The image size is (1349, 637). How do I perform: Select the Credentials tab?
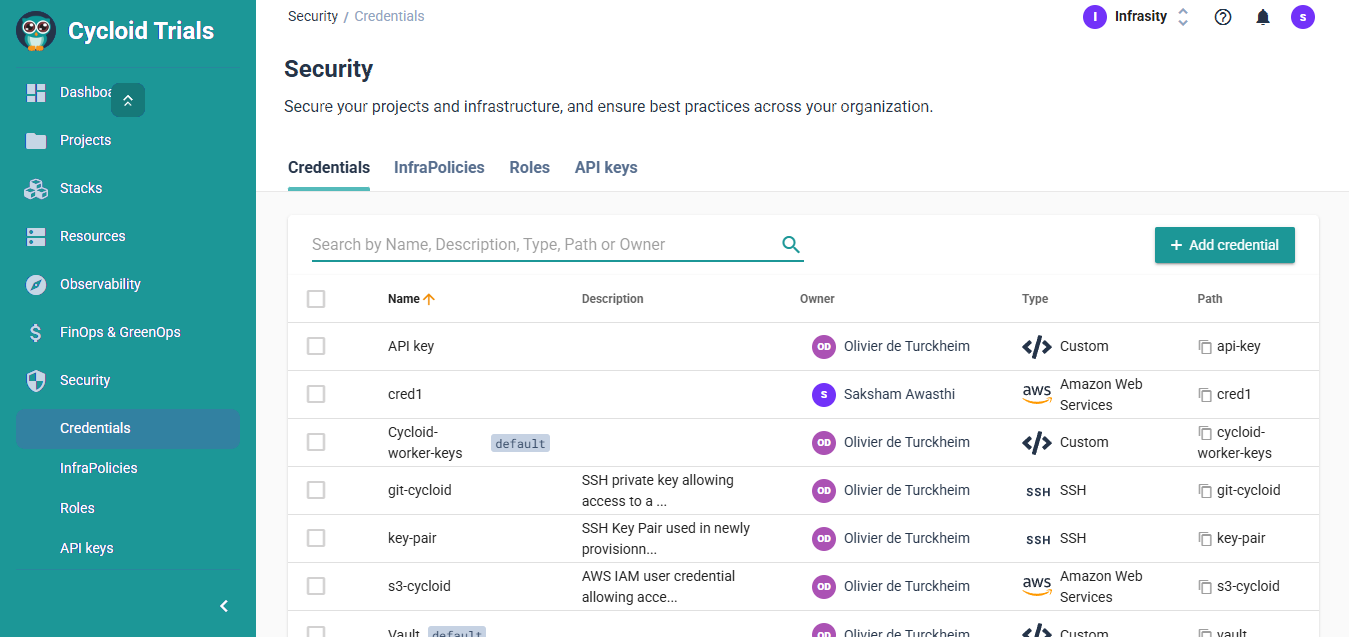(329, 168)
